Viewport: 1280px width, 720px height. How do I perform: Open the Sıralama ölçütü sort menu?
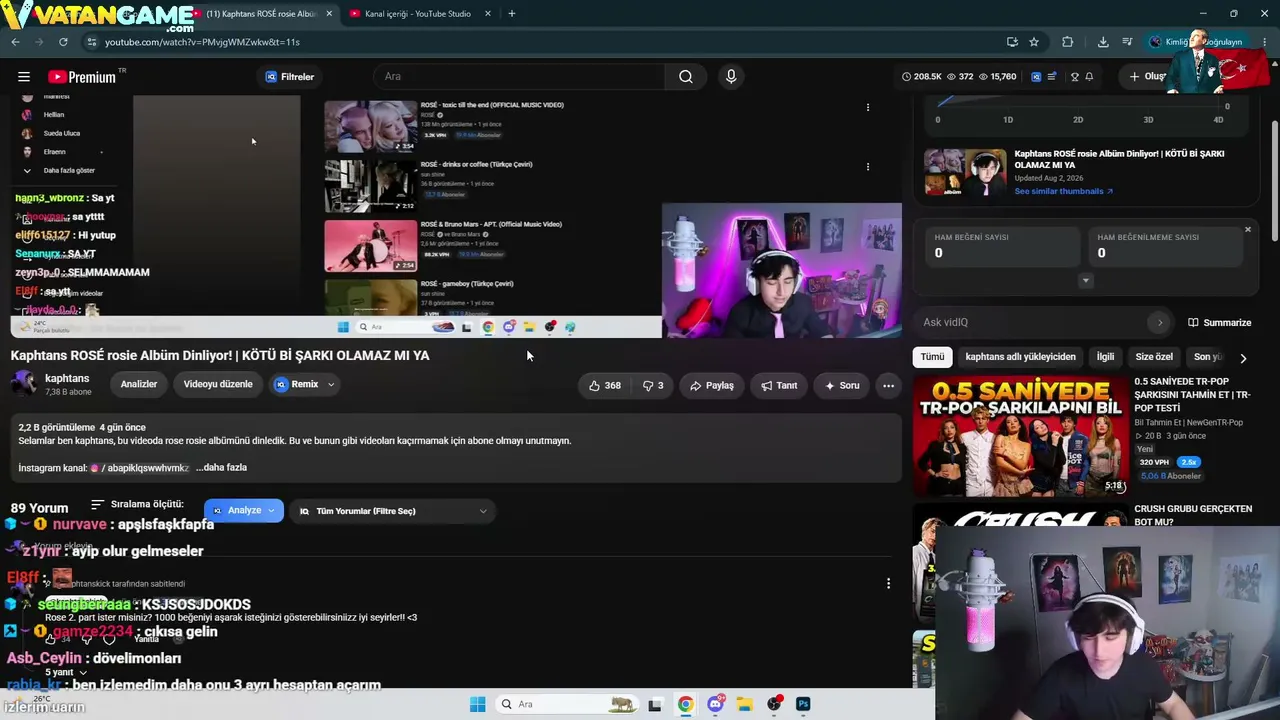click(x=137, y=505)
